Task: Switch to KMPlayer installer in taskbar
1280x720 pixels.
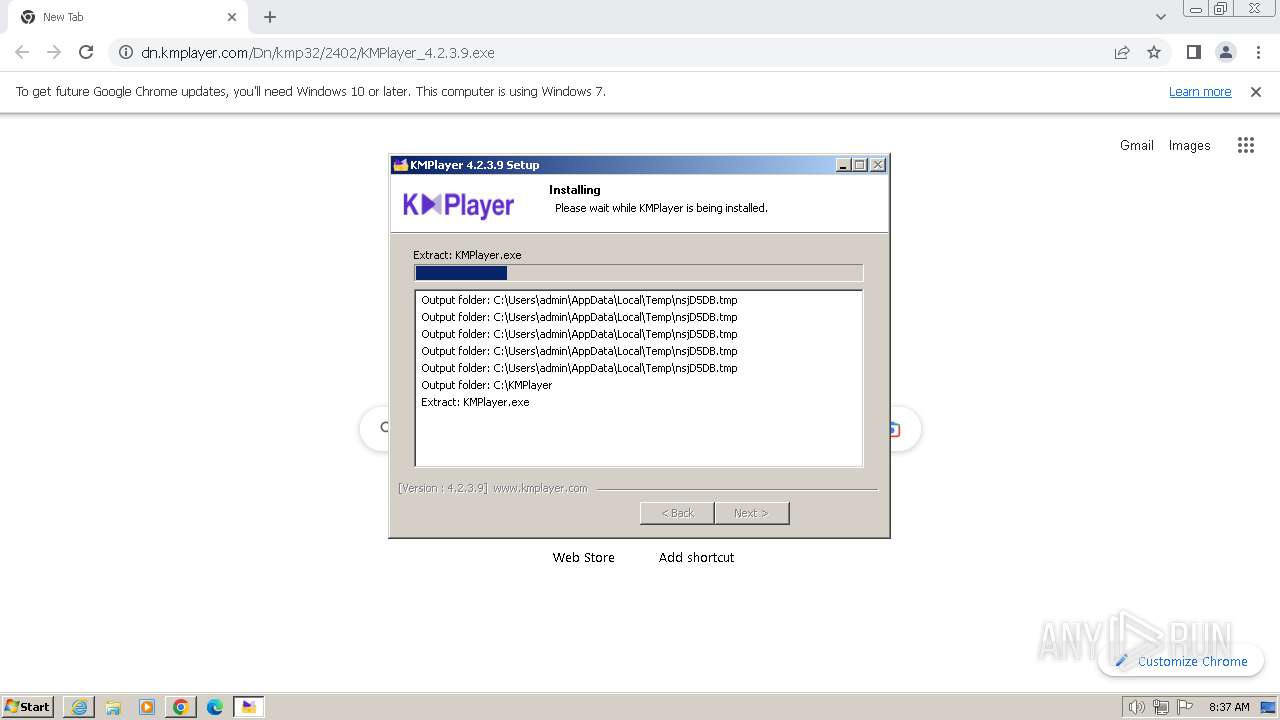Action: pos(249,707)
